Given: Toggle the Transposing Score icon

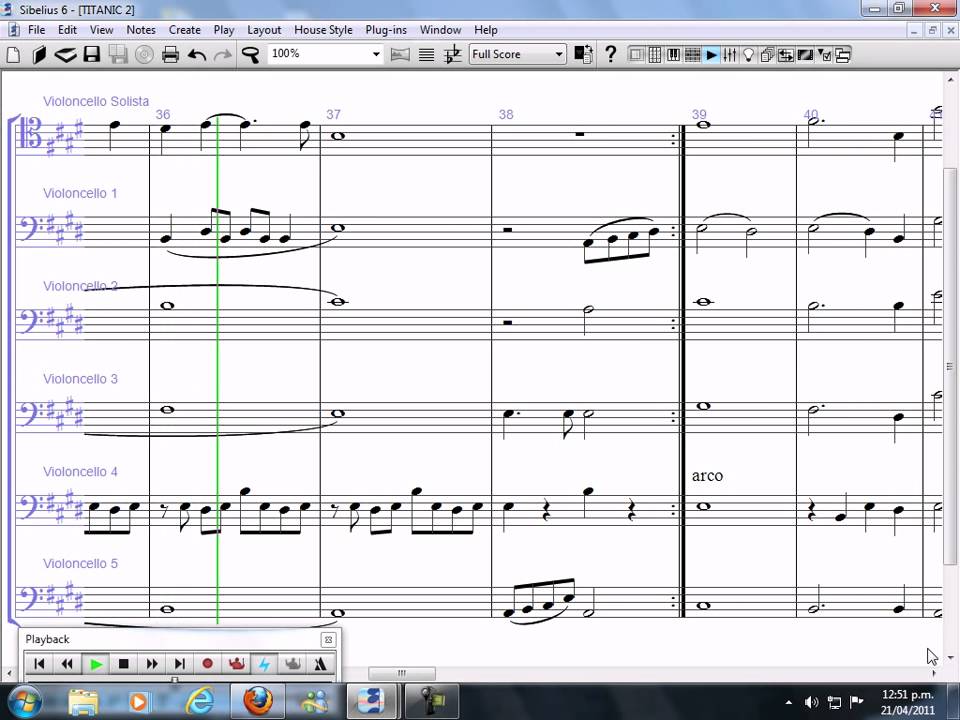Looking at the screenshot, I should [x=452, y=54].
